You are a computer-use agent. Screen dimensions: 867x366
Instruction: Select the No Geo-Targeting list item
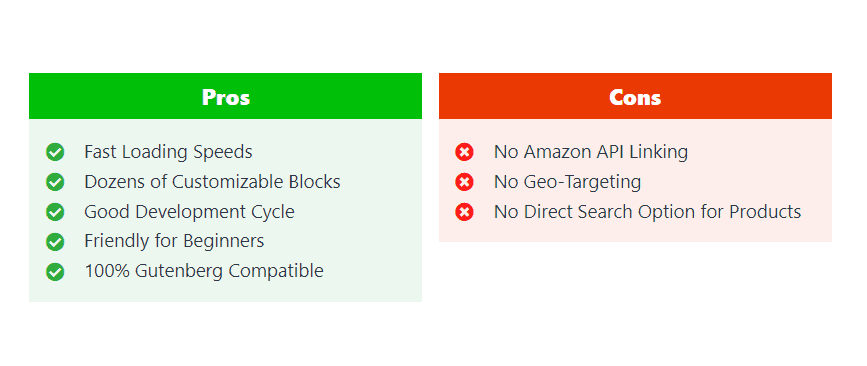click(567, 182)
